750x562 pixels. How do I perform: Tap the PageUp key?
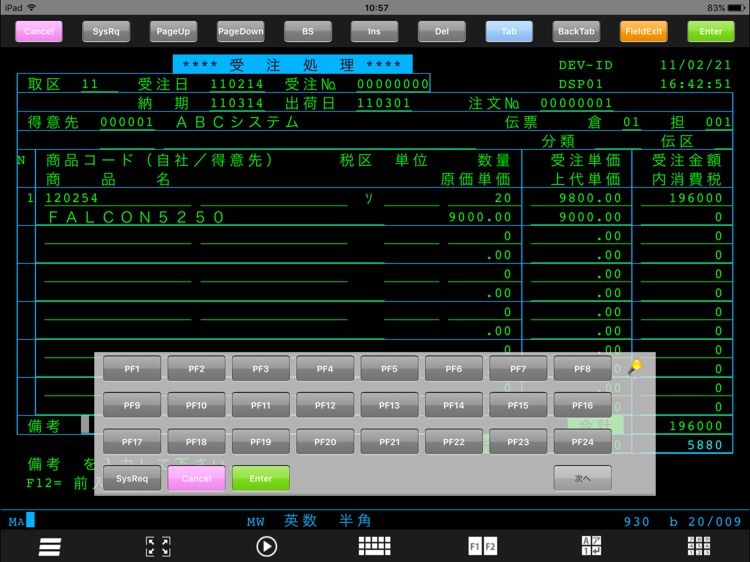click(x=173, y=32)
